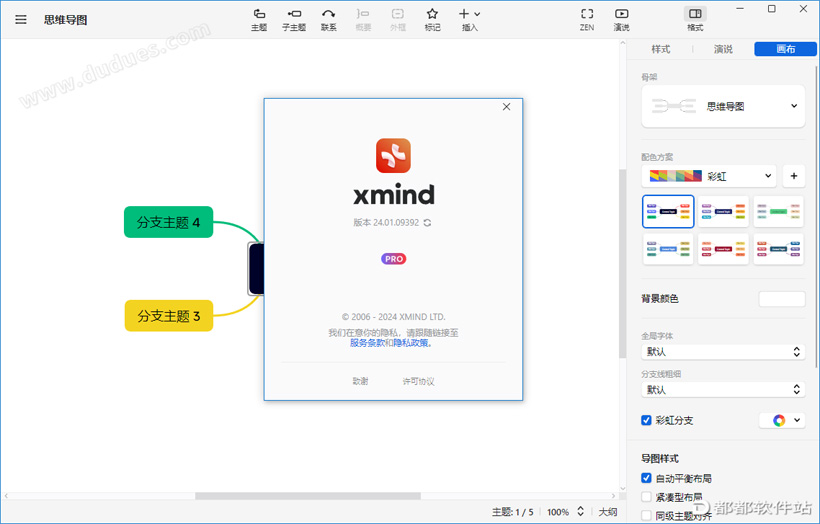Click the 100% zoom value
820x524 pixels.
558,512
